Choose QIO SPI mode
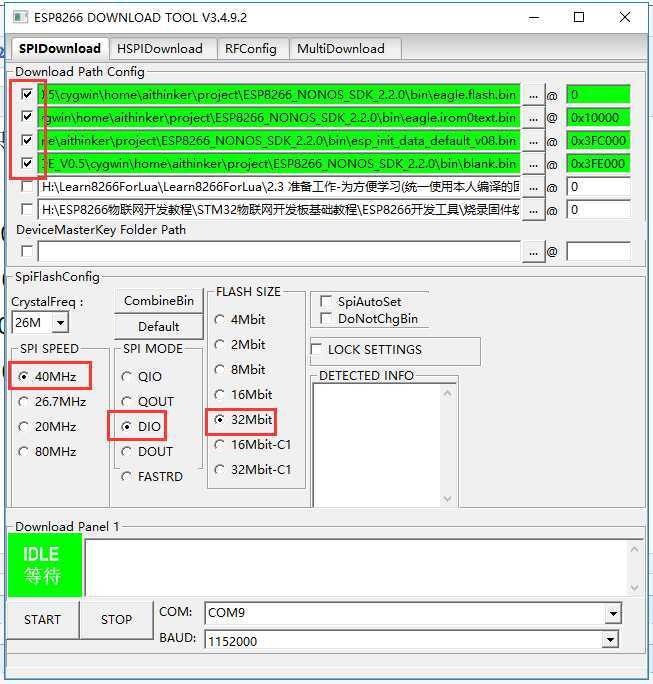Viewport: 653px width, 684px height. pyautogui.click(x=141, y=376)
